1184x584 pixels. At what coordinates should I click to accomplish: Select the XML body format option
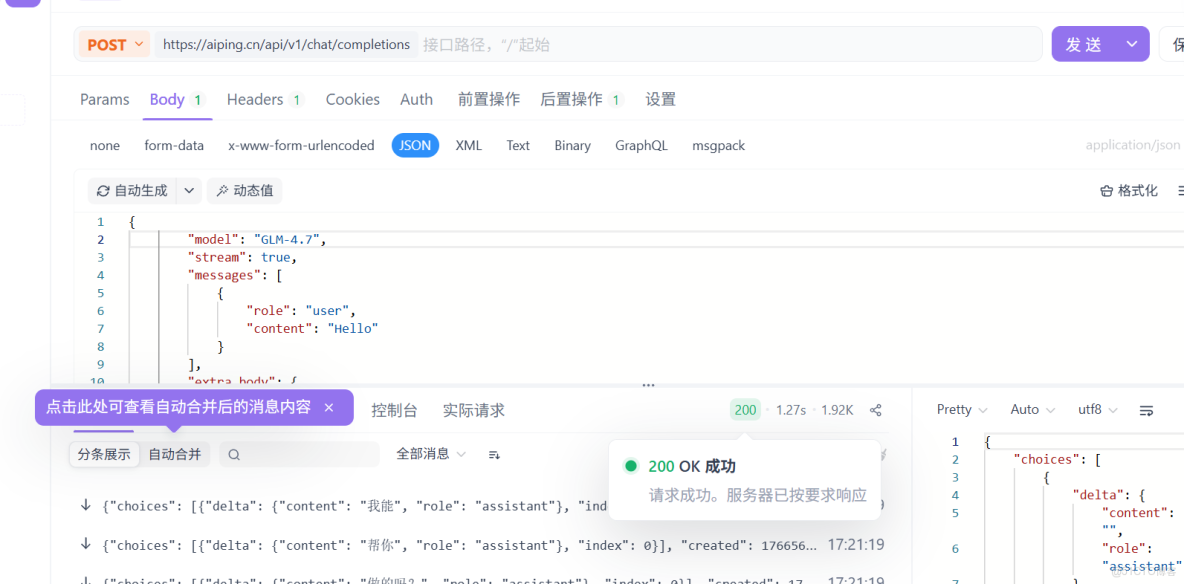[468, 145]
